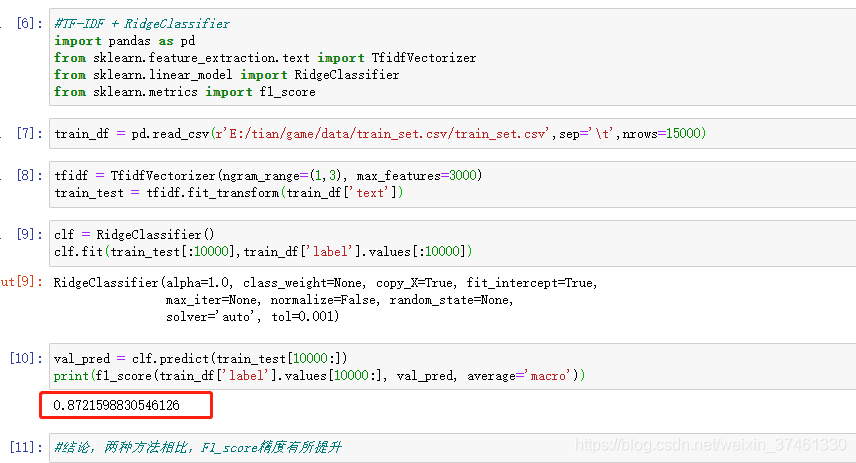Click the RidgeClassifier fit code cell [9]
Image resolution: width=856 pixels, height=463 pixels.
click(x=453, y=243)
